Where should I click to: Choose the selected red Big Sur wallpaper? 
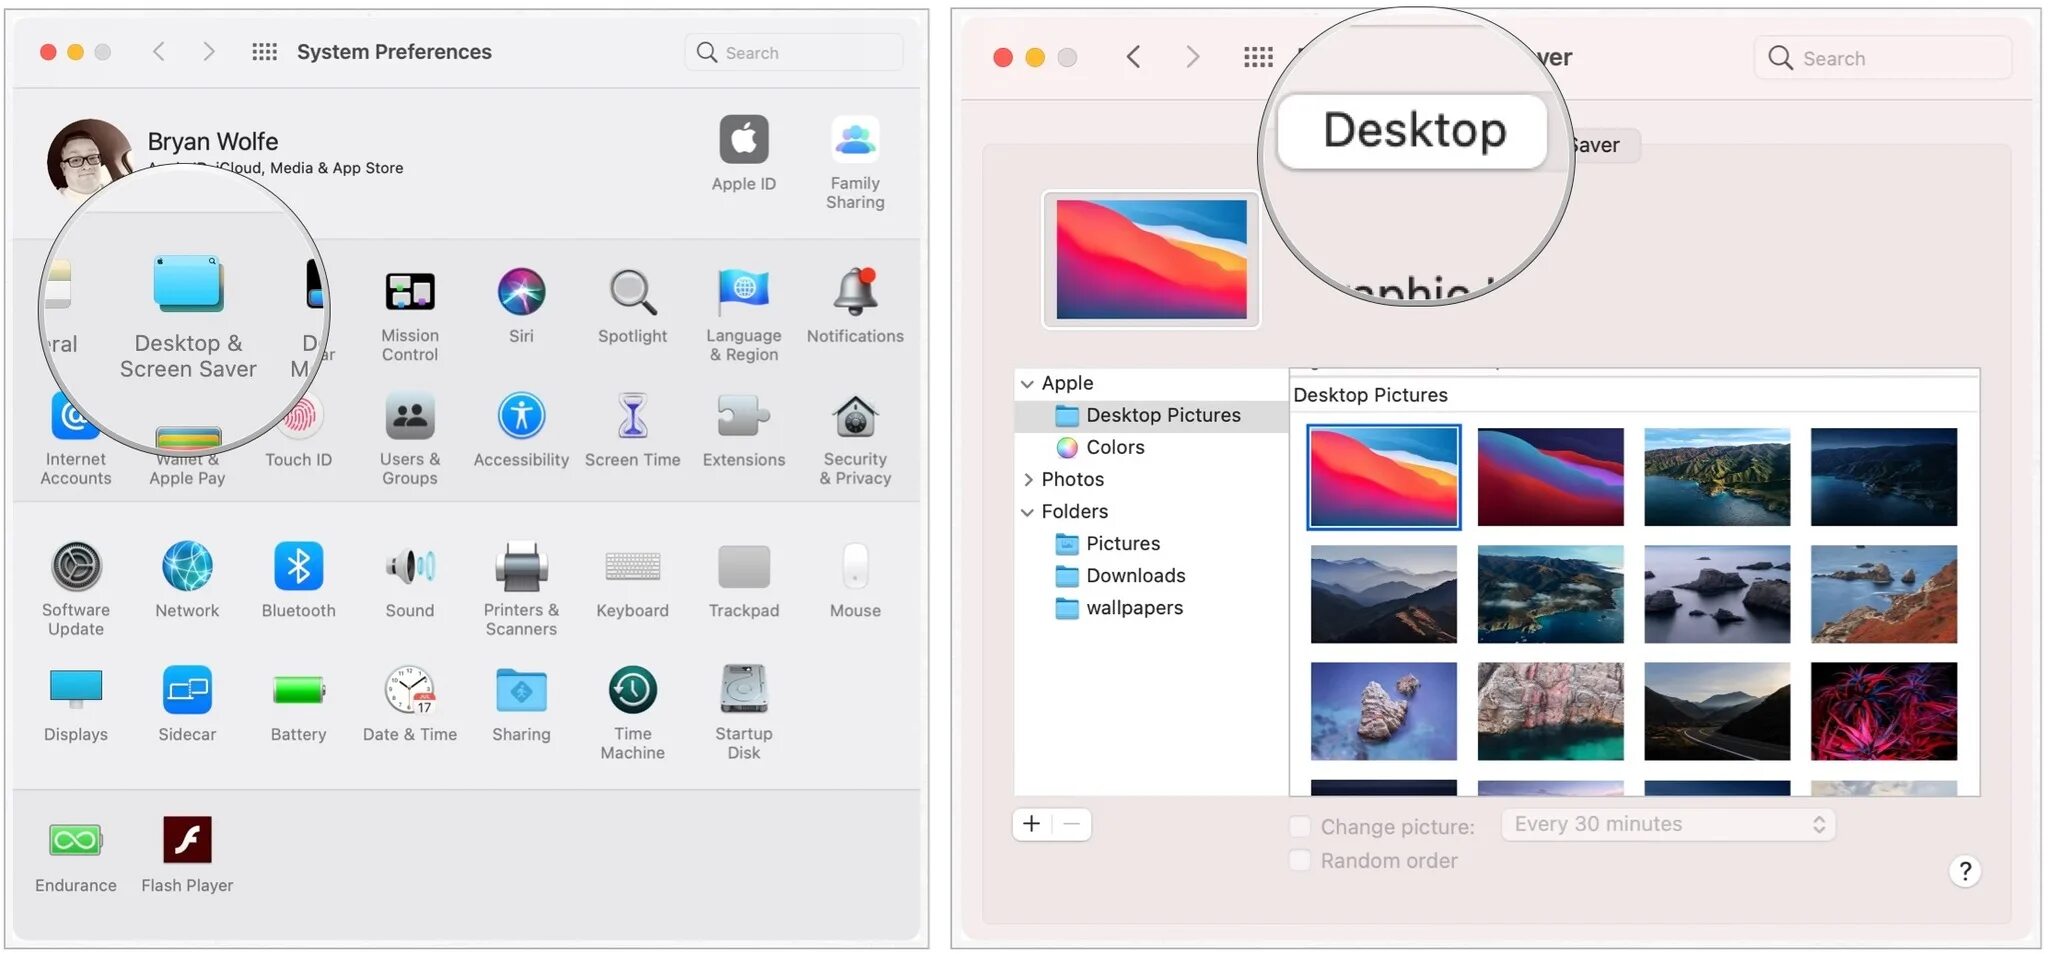(1383, 477)
